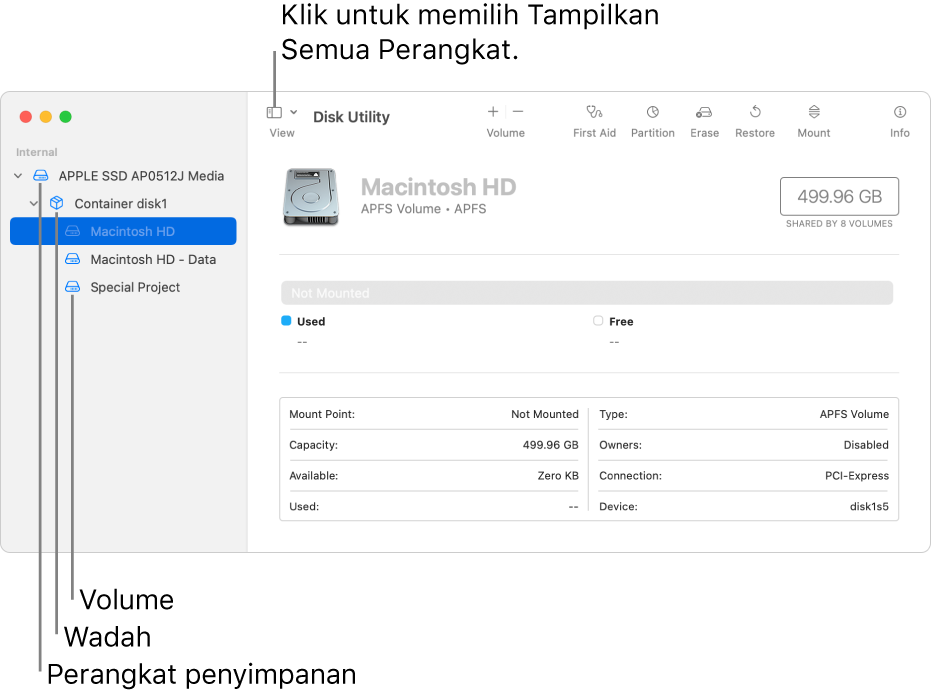931x697 pixels.
Task: Select Macintosh HD in the sidebar
Action: point(123,231)
